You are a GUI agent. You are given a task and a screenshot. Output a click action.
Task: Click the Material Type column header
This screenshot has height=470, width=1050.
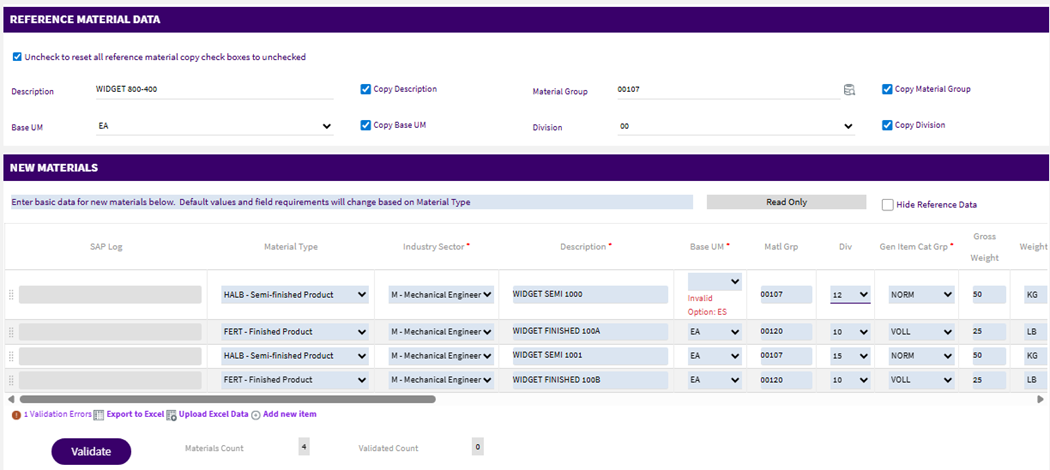(291, 246)
